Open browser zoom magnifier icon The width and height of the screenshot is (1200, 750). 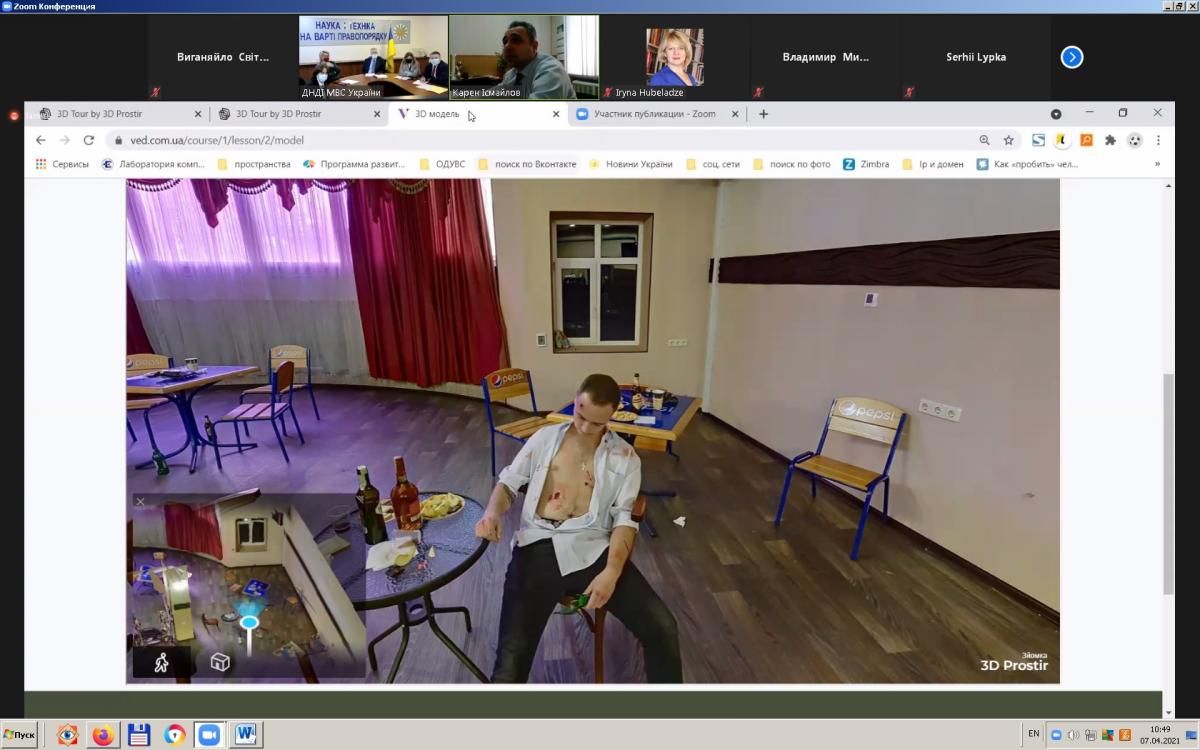(x=985, y=140)
